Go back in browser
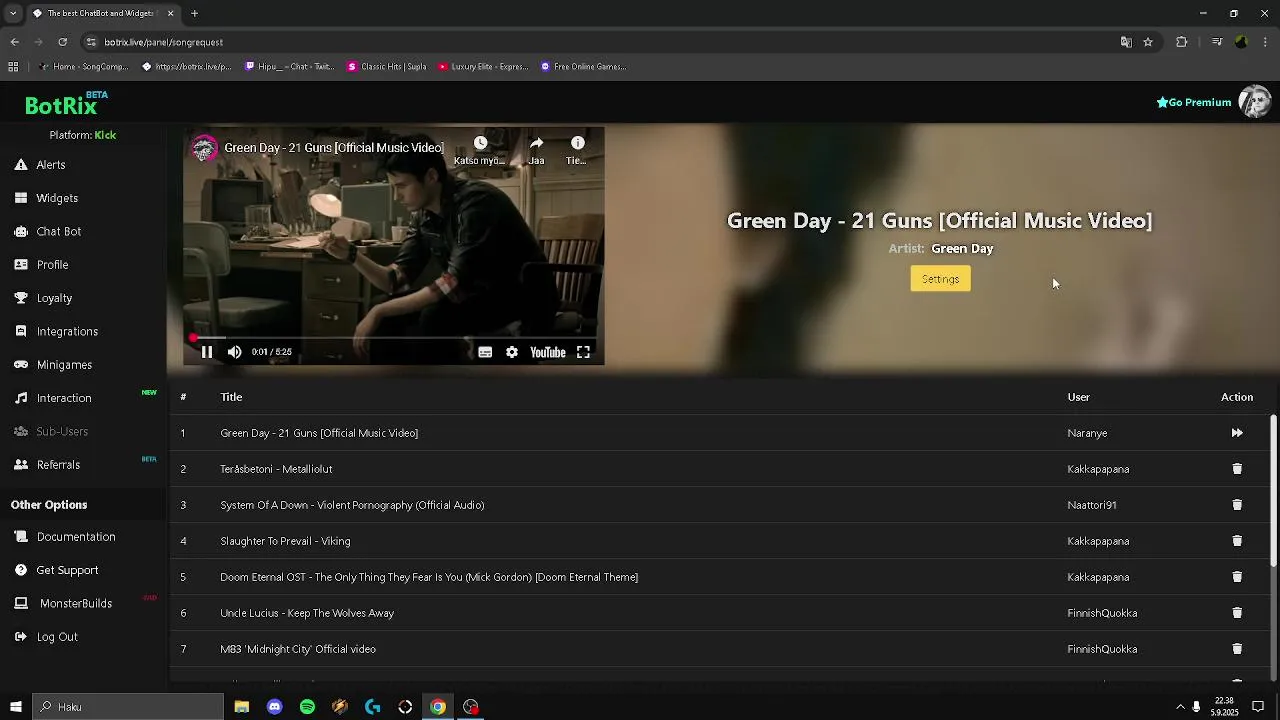1280x720 pixels. pos(14,42)
